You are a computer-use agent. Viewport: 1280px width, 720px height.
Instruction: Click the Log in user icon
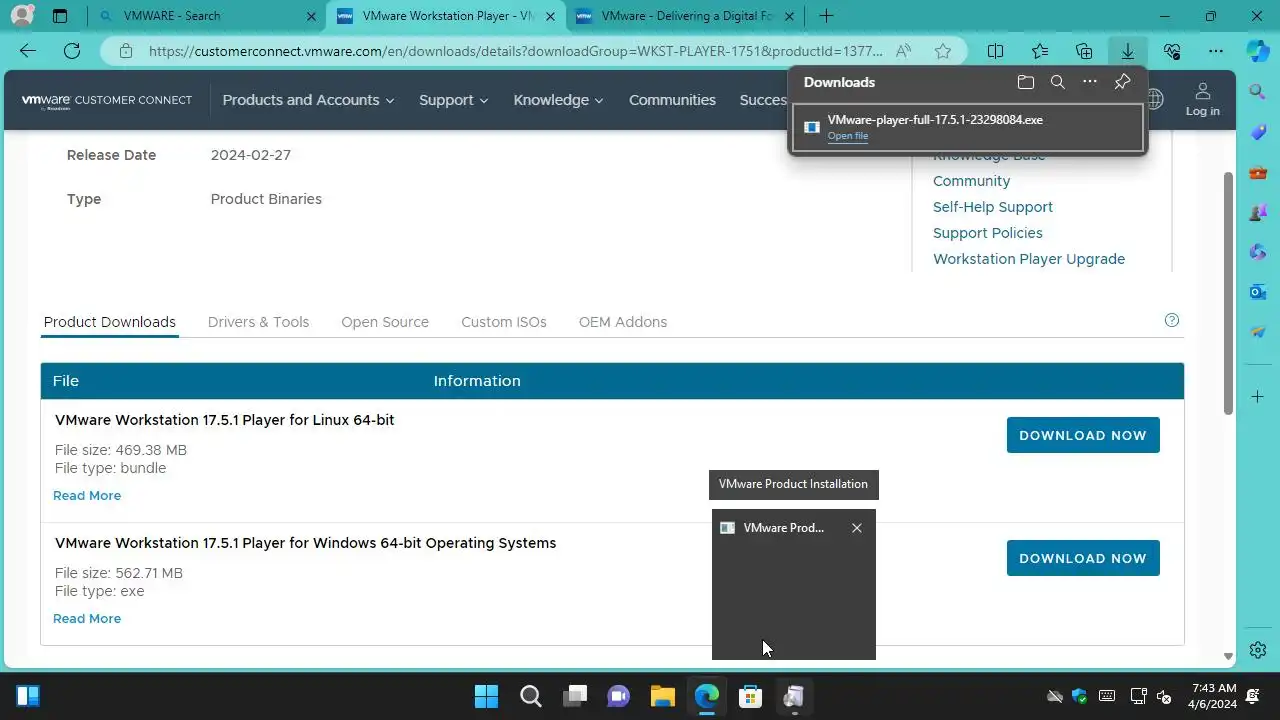click(x=1203, y=99)
